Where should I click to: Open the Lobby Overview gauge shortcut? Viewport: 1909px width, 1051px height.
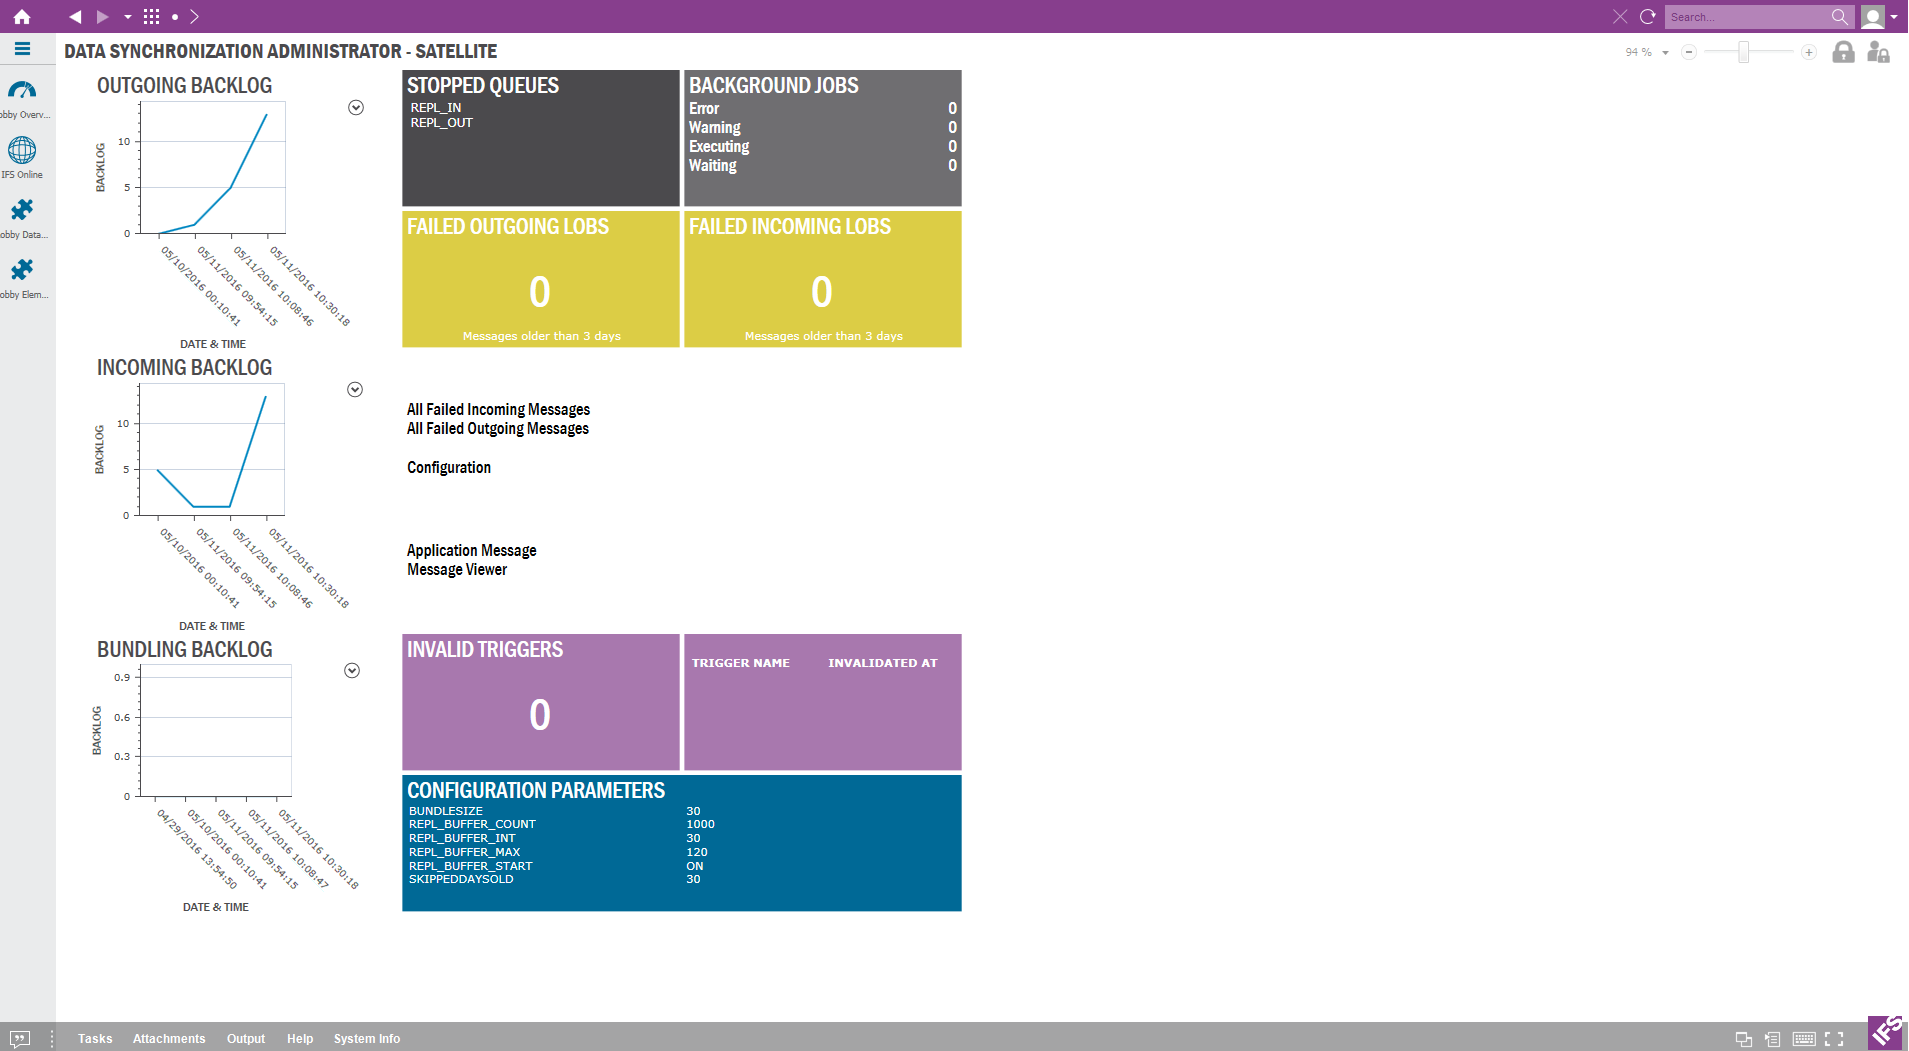click(x=22, y=91)
